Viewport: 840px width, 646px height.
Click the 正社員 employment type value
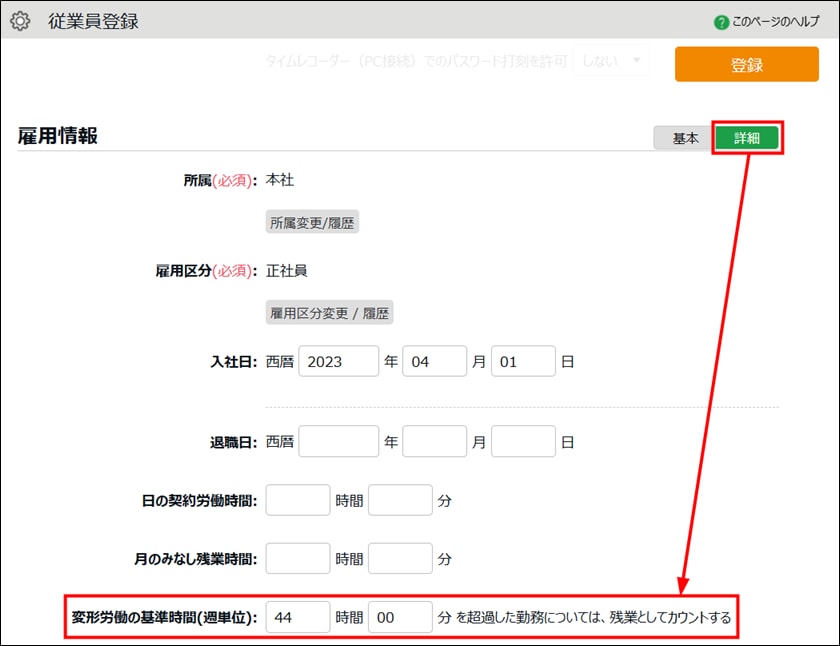(287, 271)
